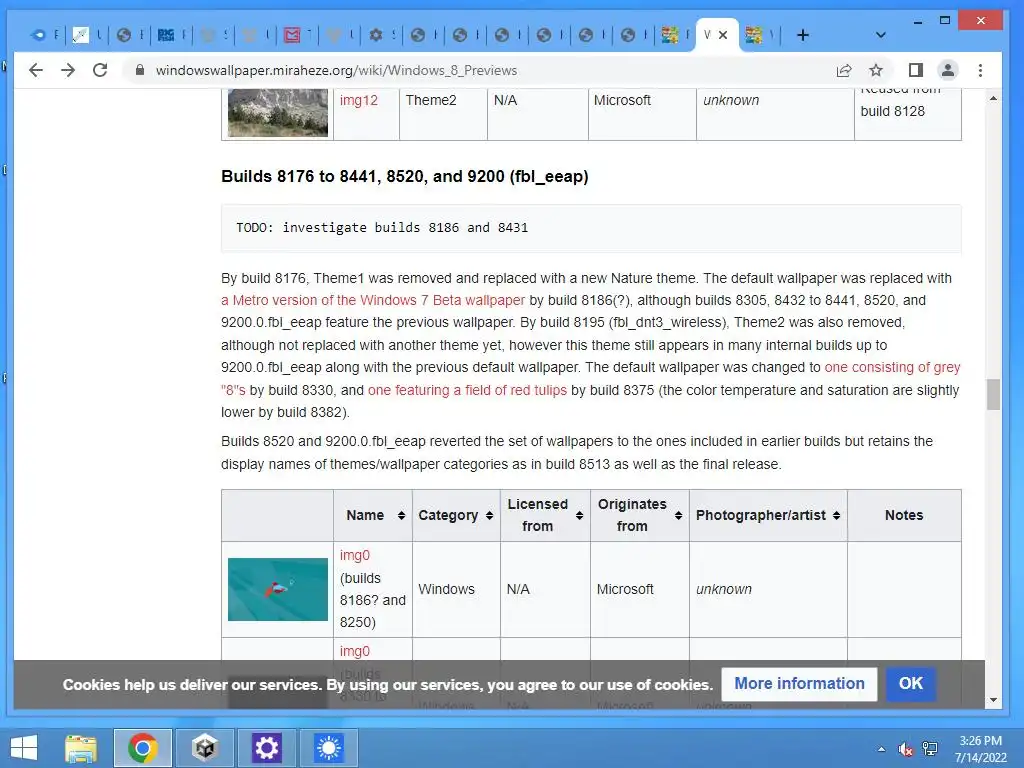Open the Windows Start button
The image size is (1024, 768).
point(24,748)
